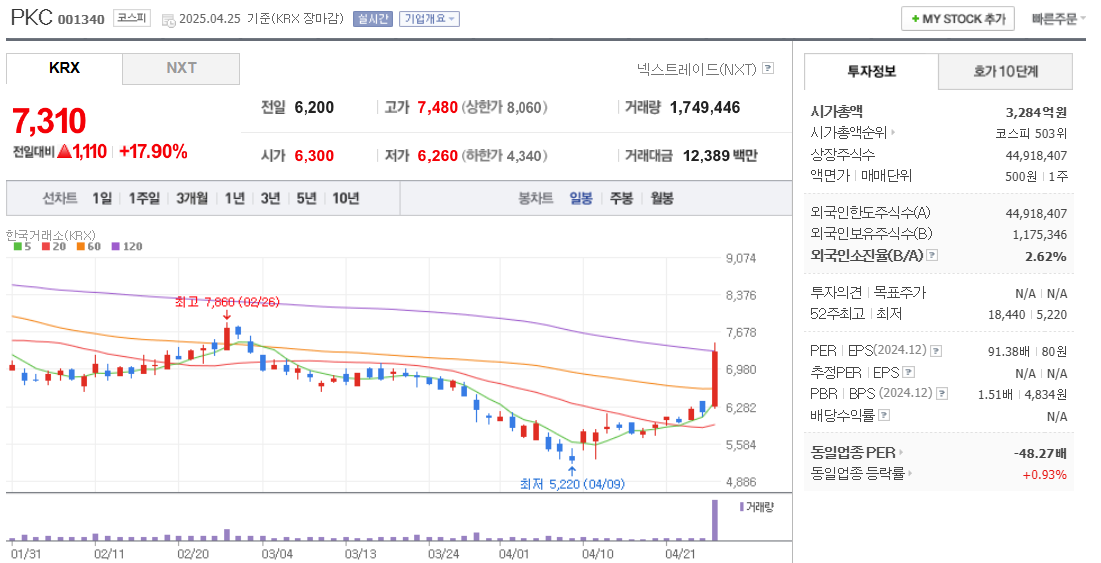The height and width of the screenshot is (563, 1101).
Task: Switch candlestick chart to 월봉
Action: coord(662,199)
